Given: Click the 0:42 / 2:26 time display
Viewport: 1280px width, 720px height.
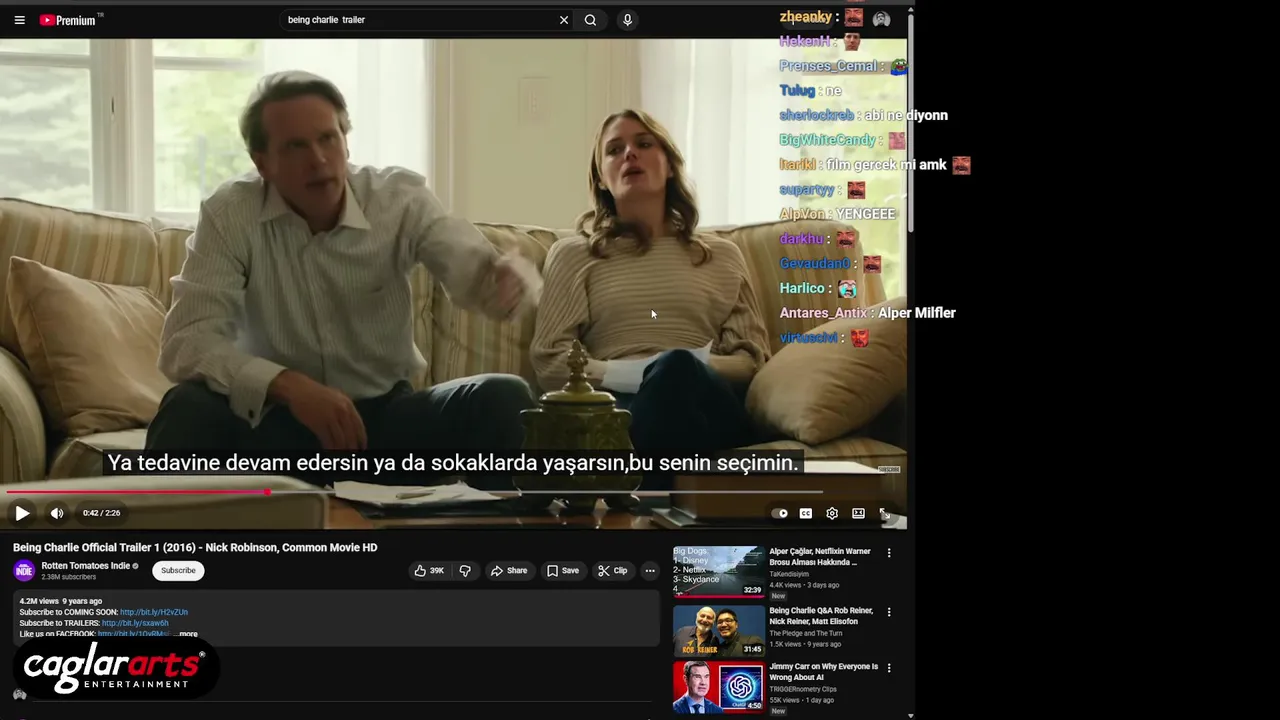Looking at the screenshot, I should (101, 513).
